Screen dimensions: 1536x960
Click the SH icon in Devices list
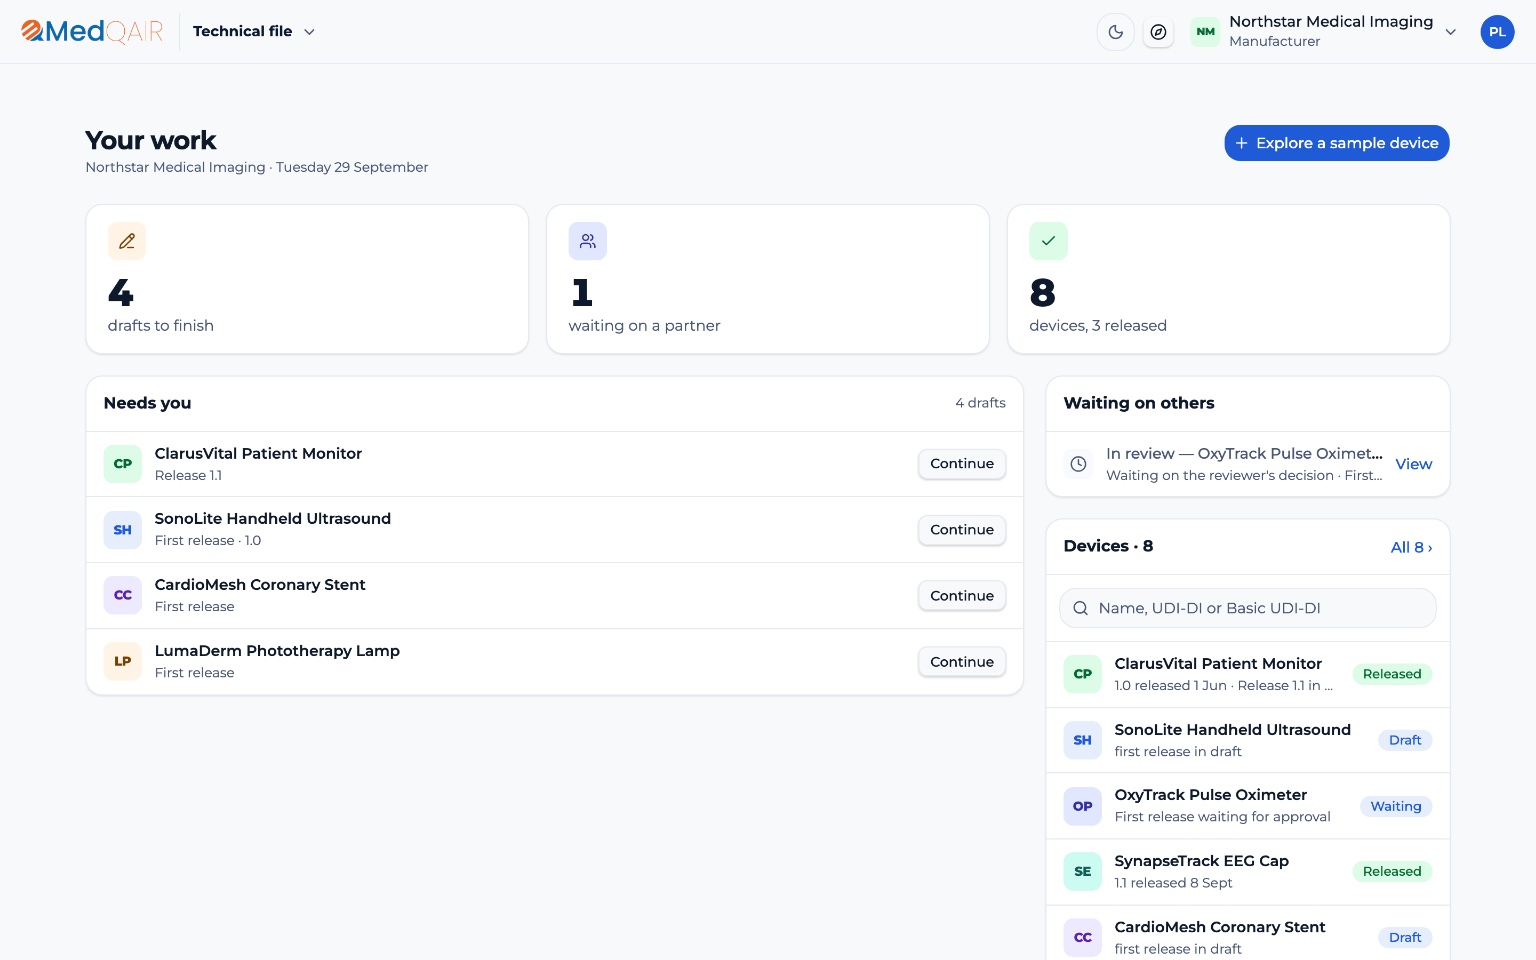pyautogui.click(x=1082, y=740)
